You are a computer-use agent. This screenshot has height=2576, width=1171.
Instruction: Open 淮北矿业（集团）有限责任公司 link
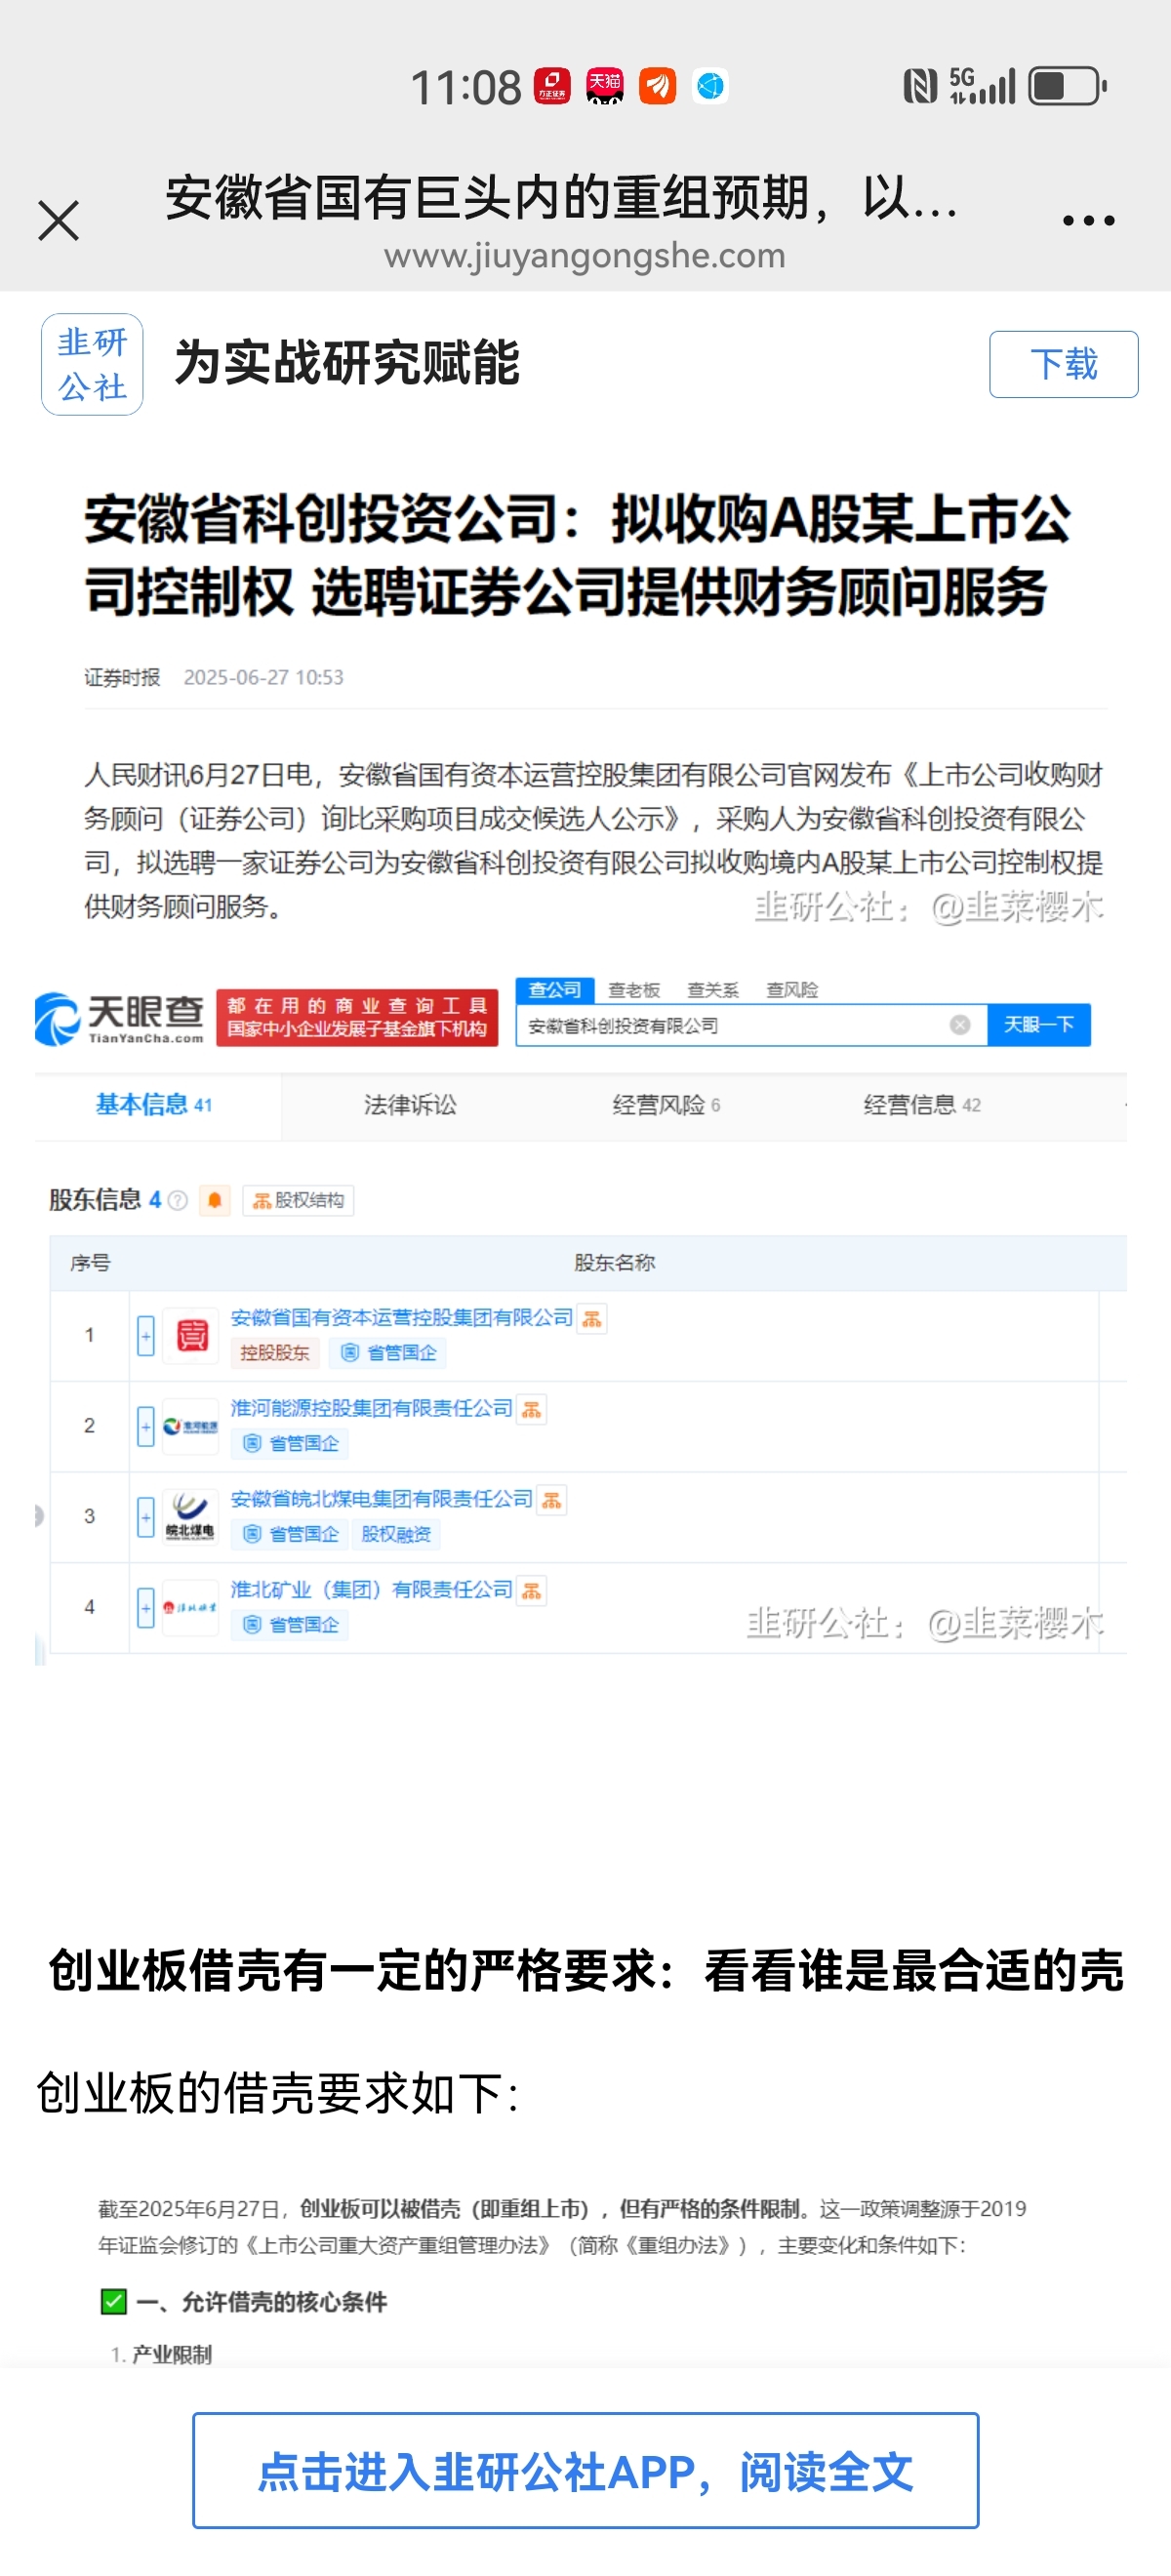coord(371,1590)
